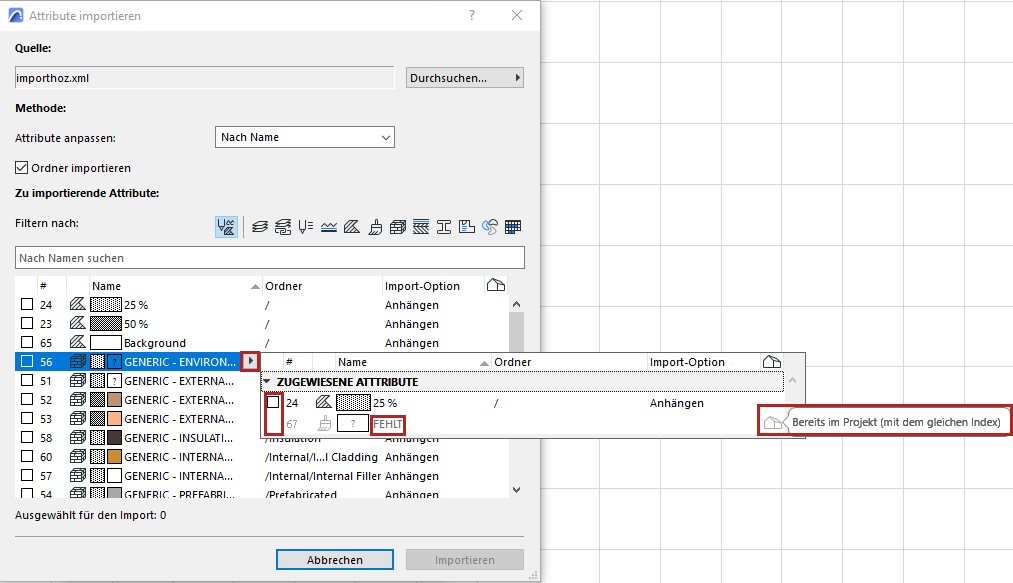
Task: Select the all attribute types filter icon
Action: click(227, 227)
